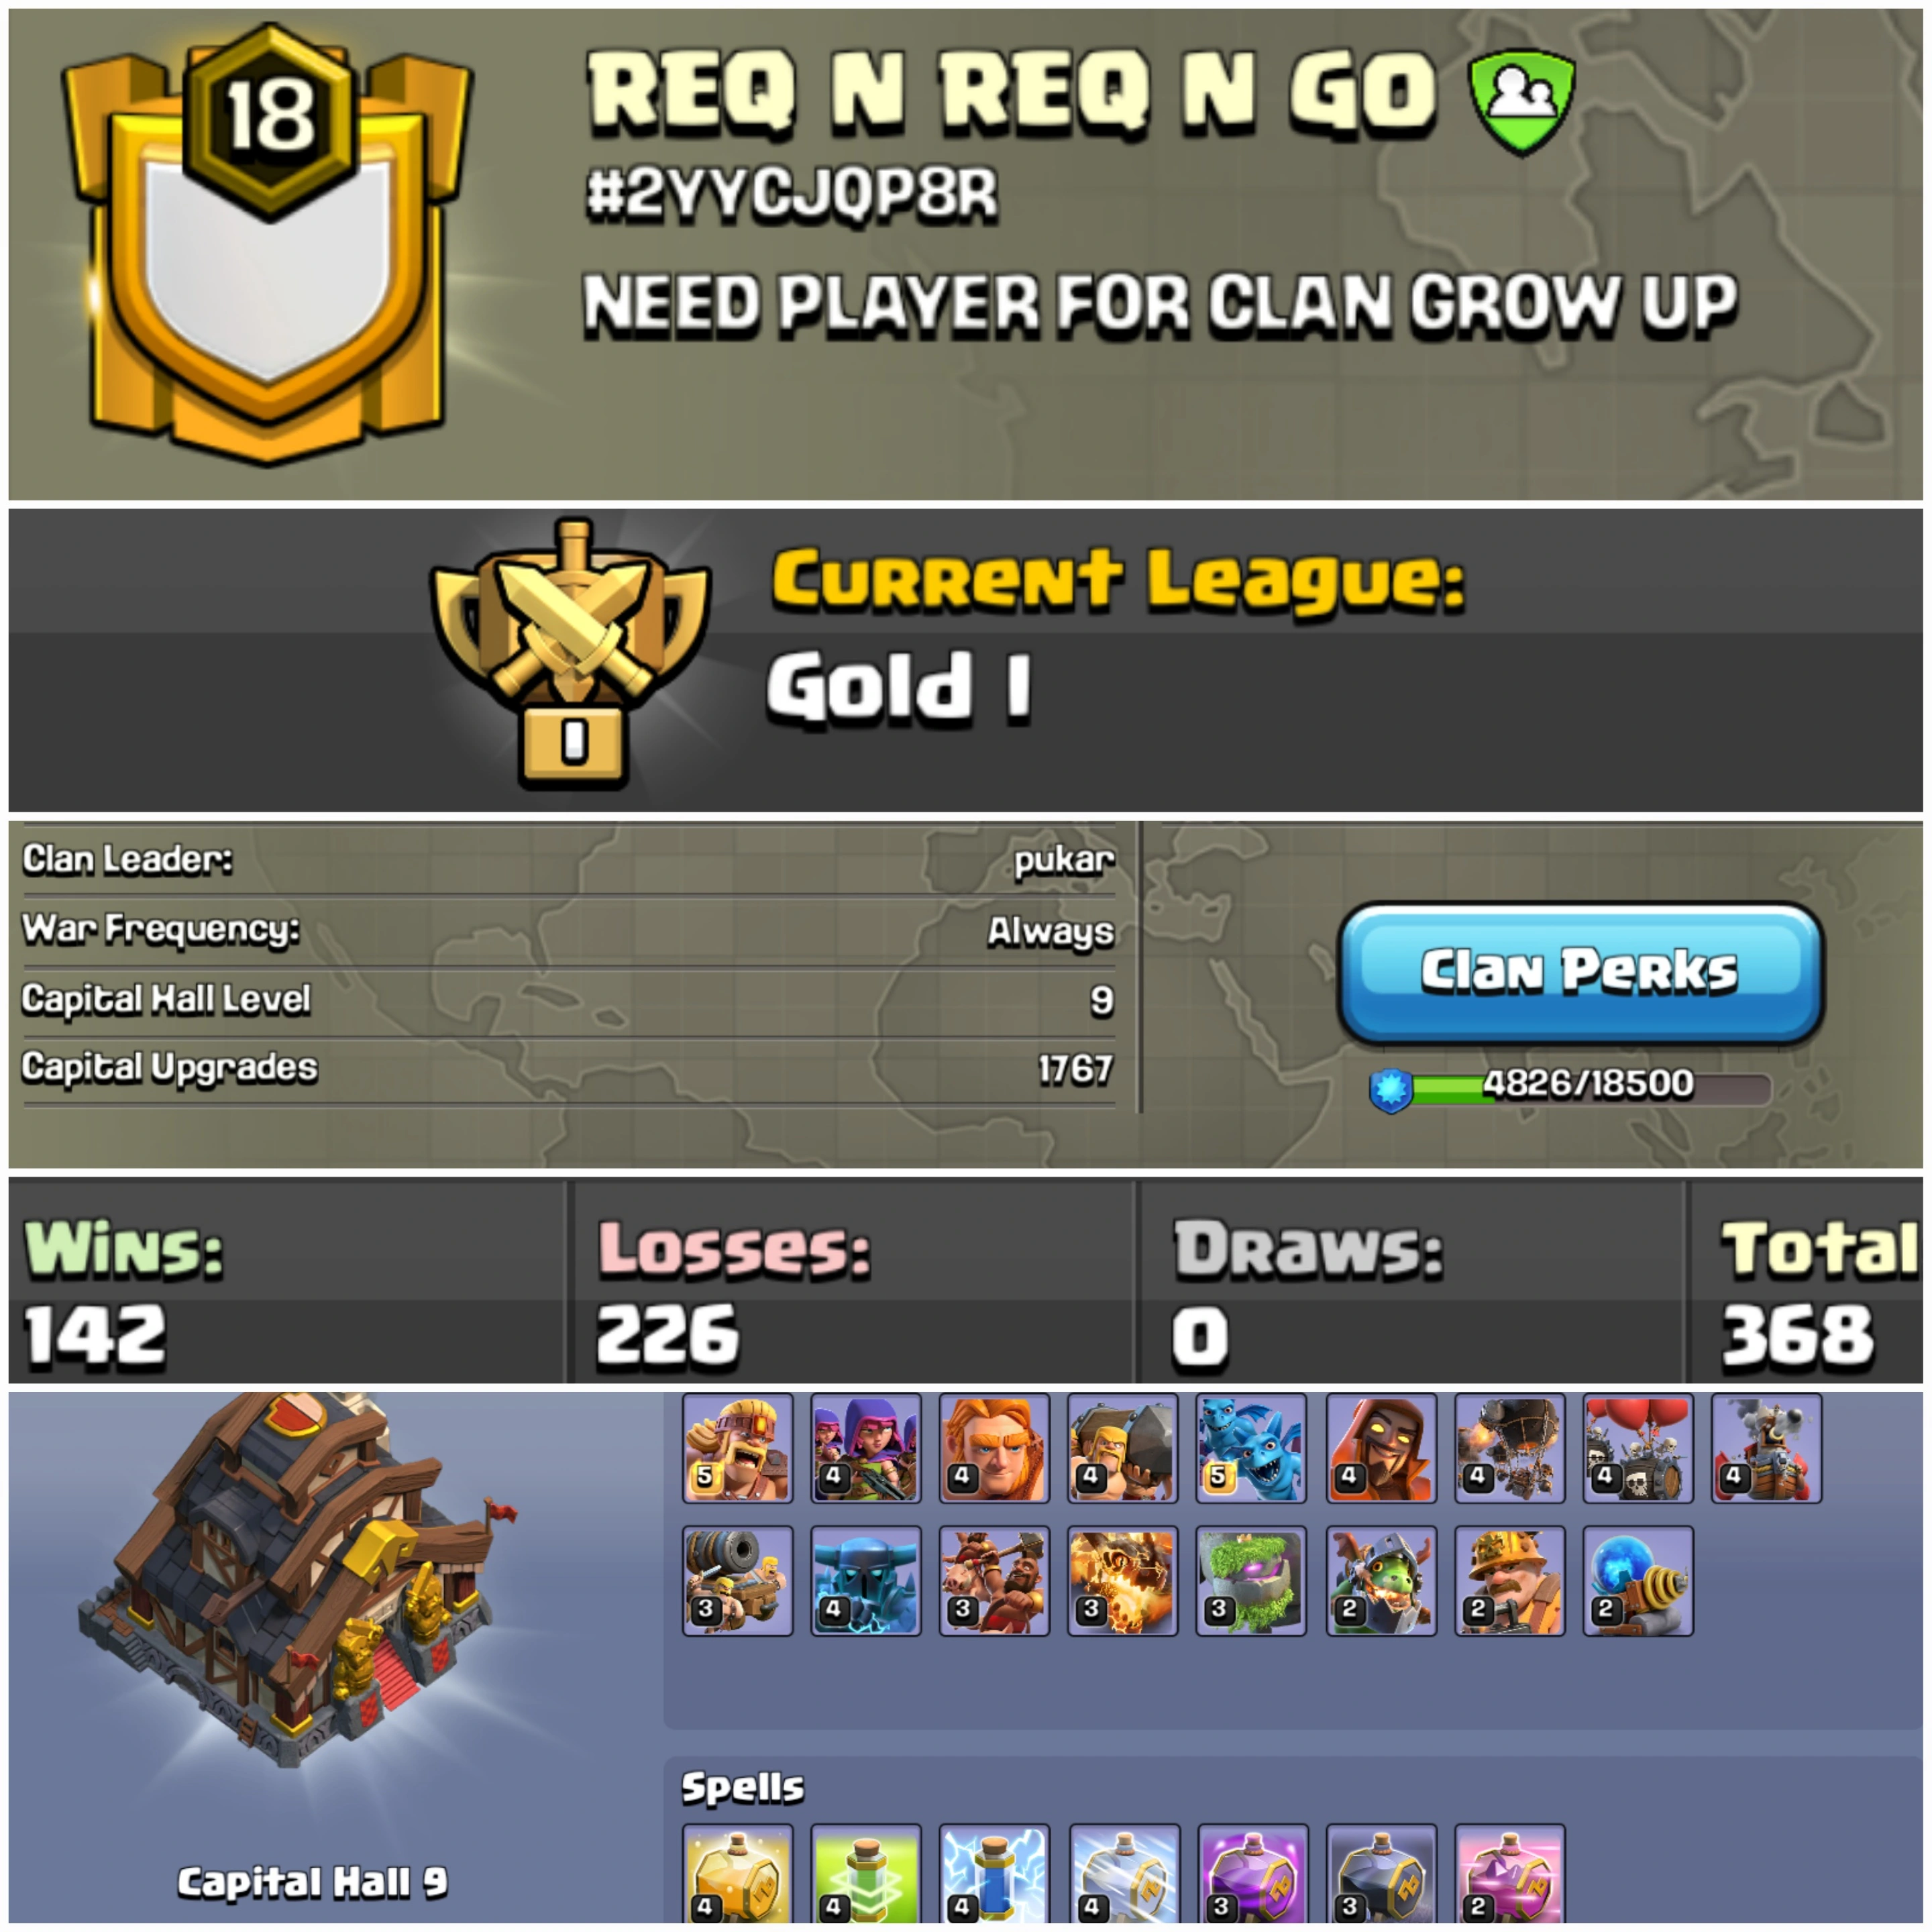Click the green friendly clan shield icon
1932x1932 pixels.
(1521, 103)
